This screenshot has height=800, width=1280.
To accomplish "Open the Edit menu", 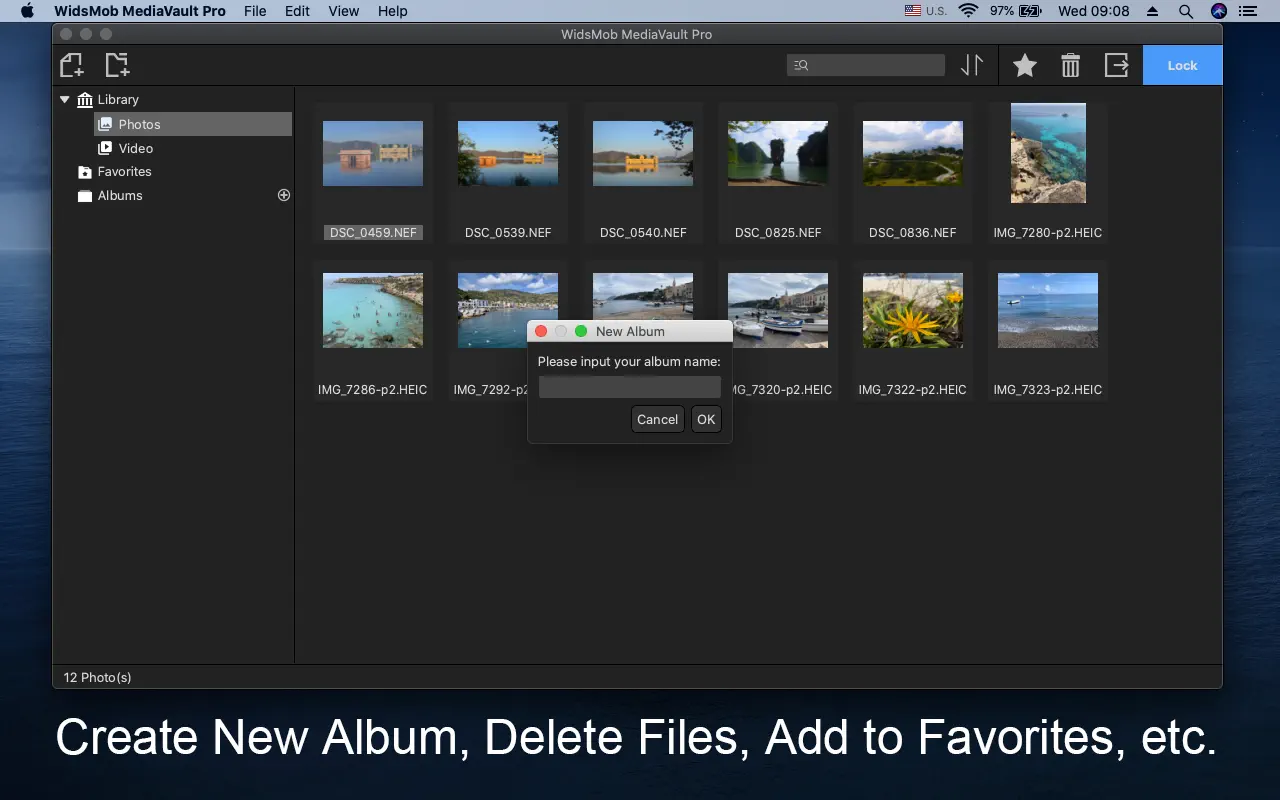I will pos(297,11).
